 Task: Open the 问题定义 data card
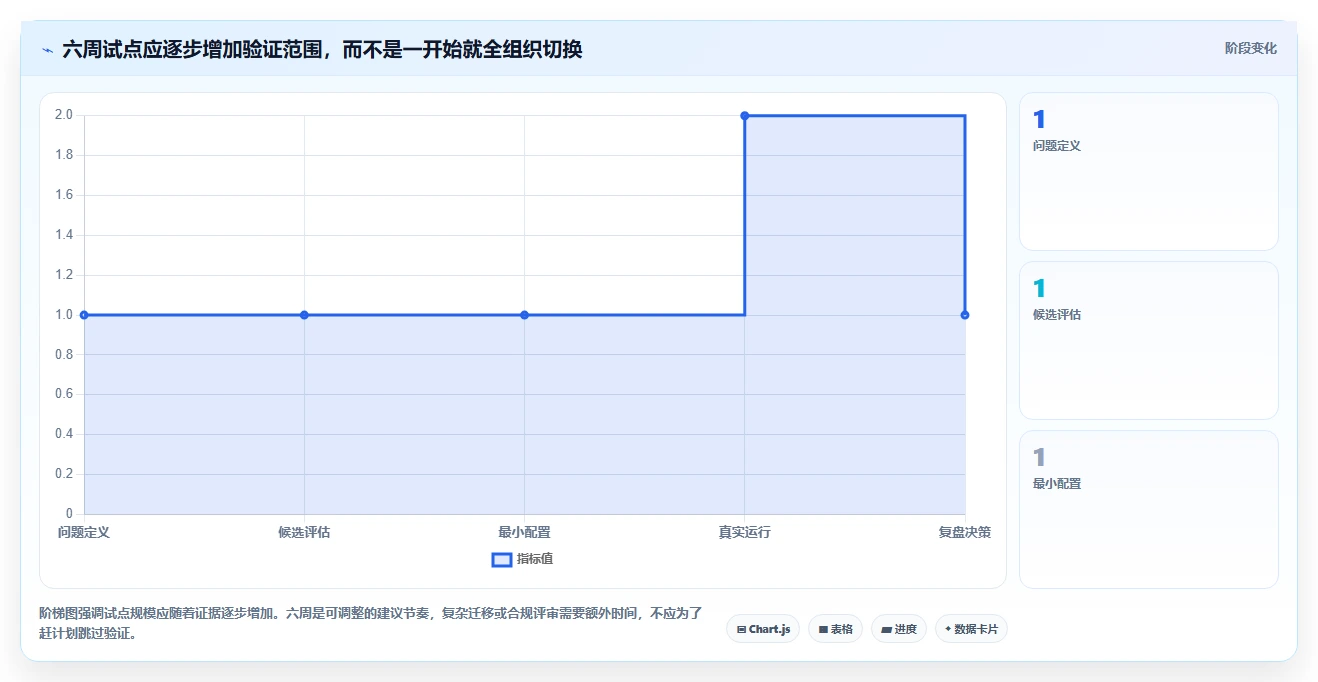(x=1148, y=171)
